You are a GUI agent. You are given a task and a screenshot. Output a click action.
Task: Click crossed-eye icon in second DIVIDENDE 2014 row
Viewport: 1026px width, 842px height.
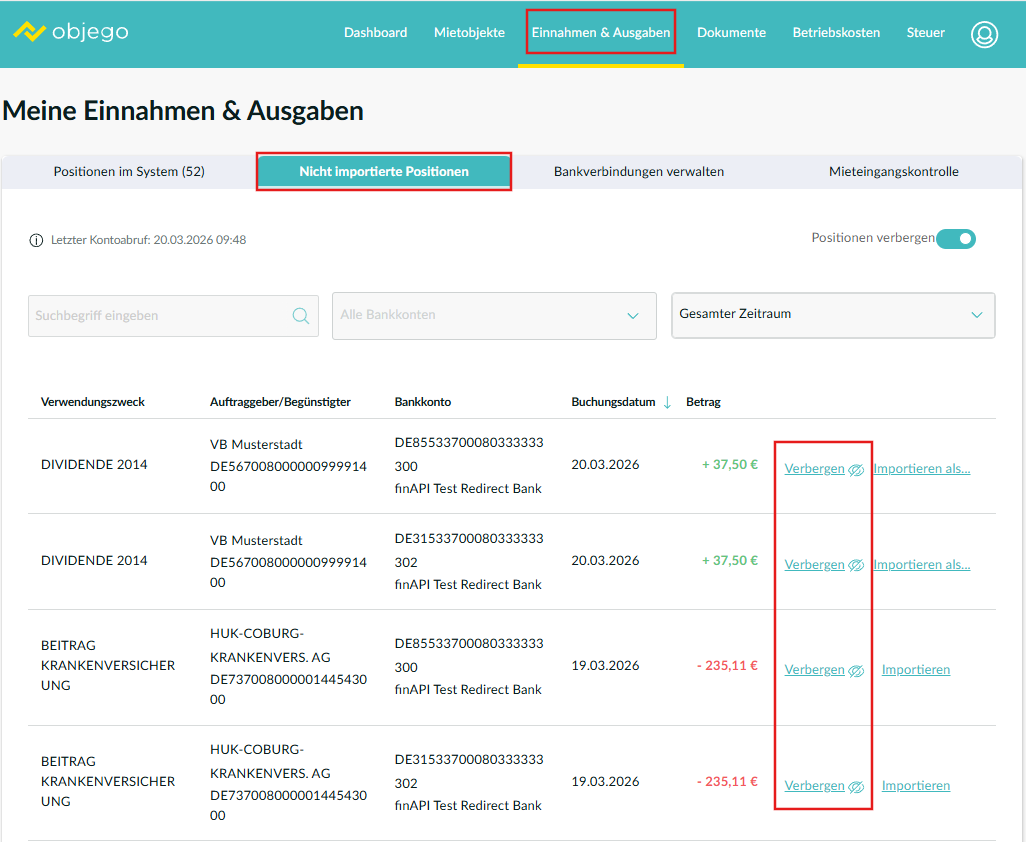856,565
